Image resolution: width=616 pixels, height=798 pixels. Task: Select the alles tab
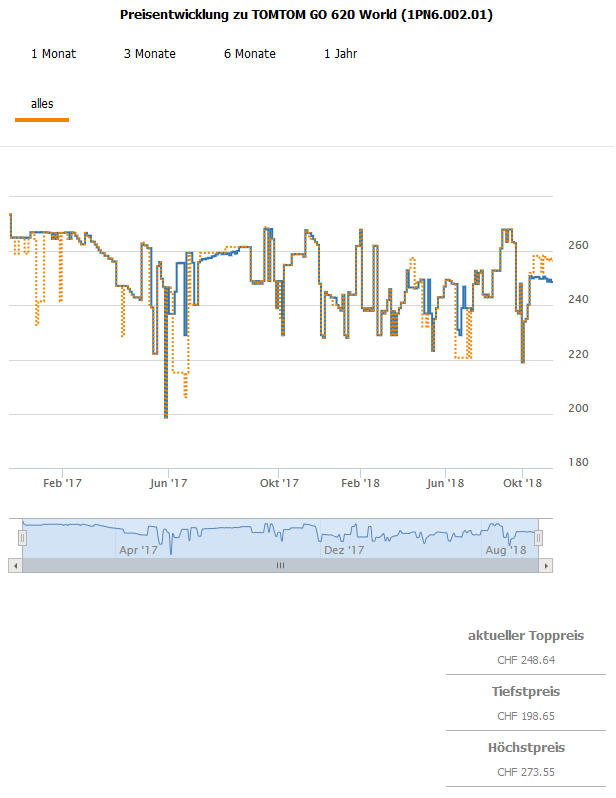[x=42, y=104]
